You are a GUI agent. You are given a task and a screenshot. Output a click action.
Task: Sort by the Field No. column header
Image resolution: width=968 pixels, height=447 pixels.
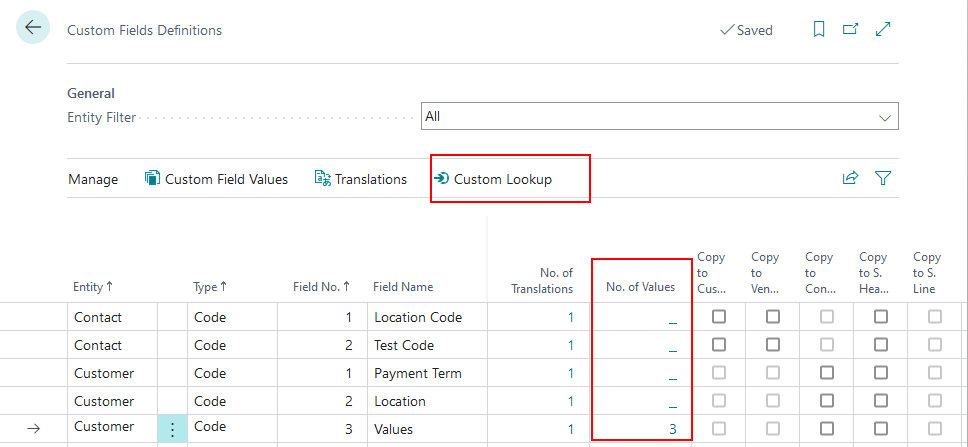pyautogui.click(x=321, y=287)
